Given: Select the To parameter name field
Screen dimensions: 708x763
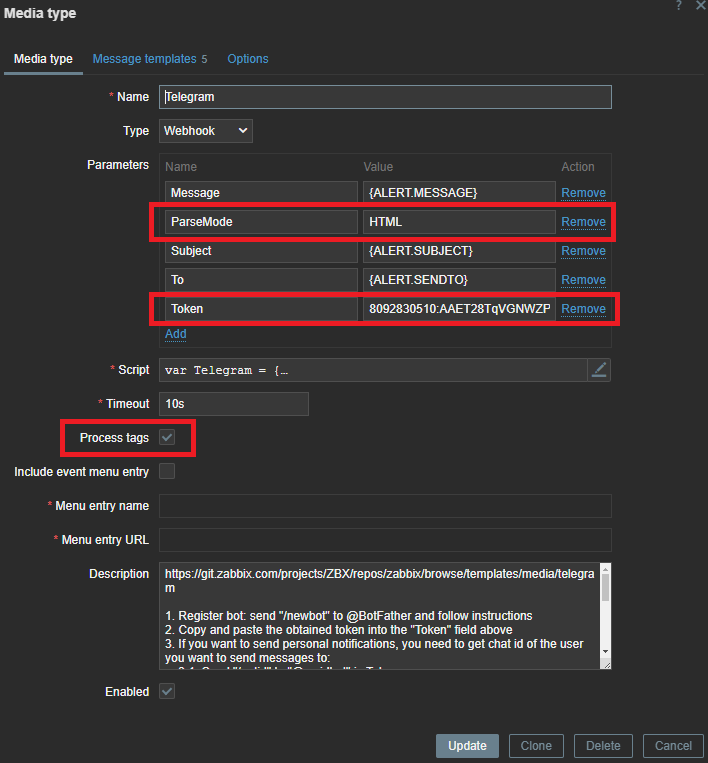Looking at the screenshot, I should coord(261,280).
